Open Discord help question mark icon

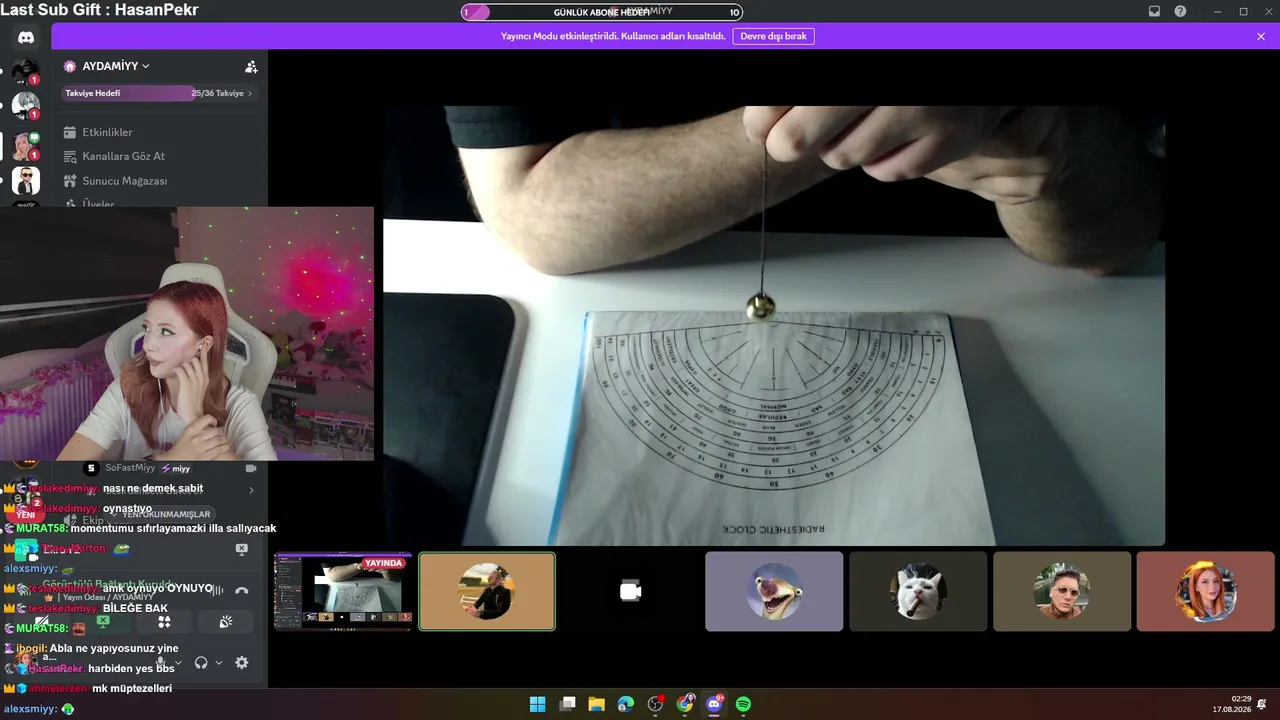1180,11
